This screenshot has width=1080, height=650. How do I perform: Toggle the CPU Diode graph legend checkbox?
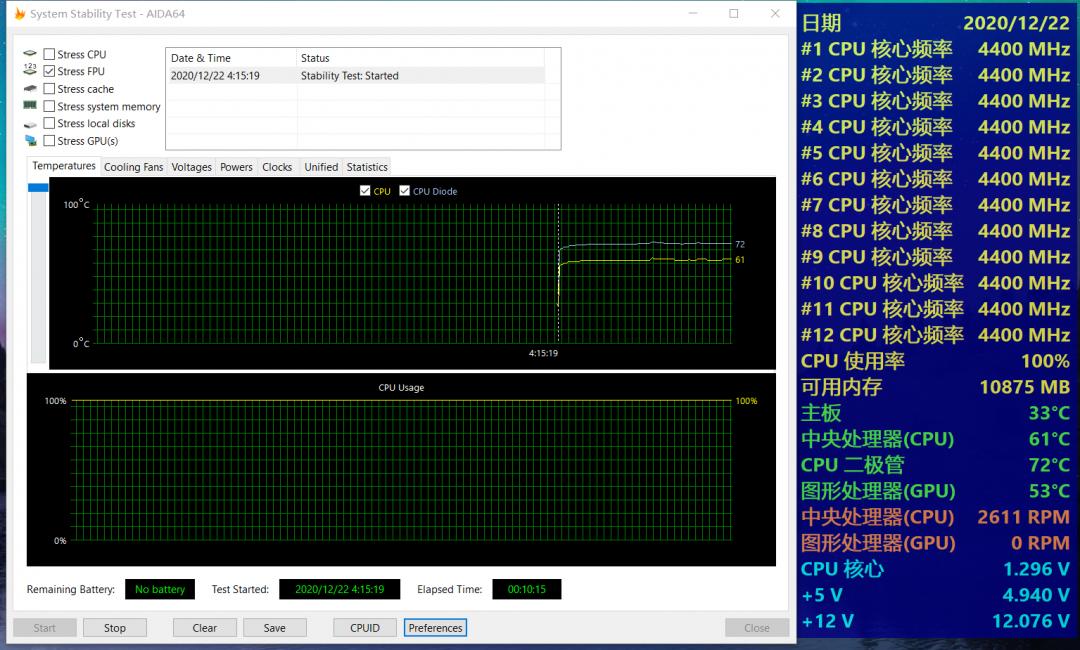pos(405,191)
